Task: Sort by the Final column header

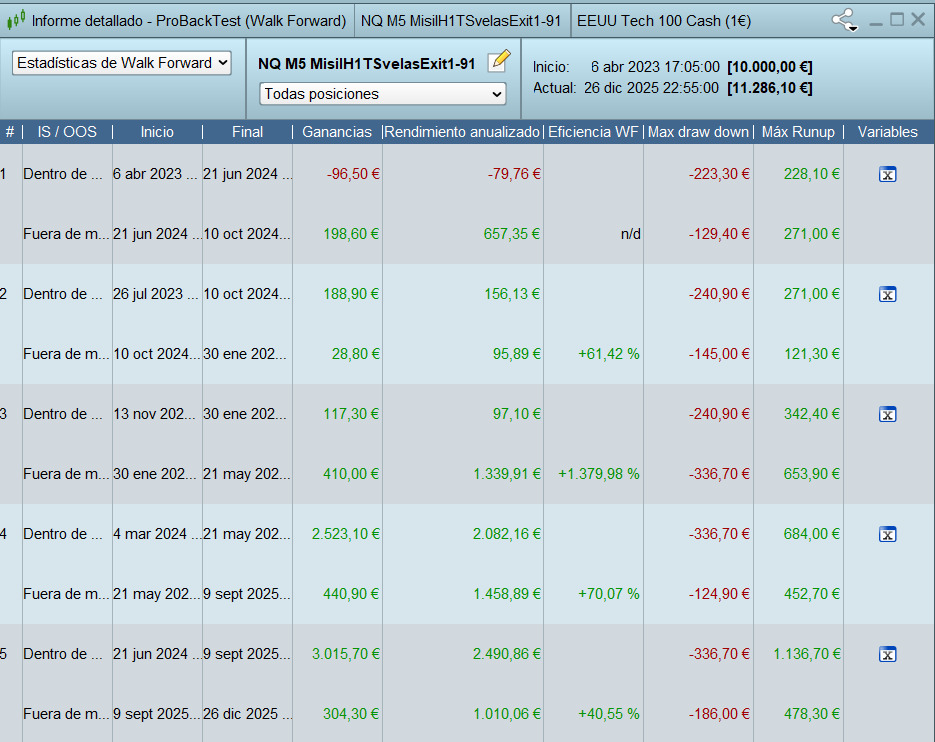Action: (247, 132)
